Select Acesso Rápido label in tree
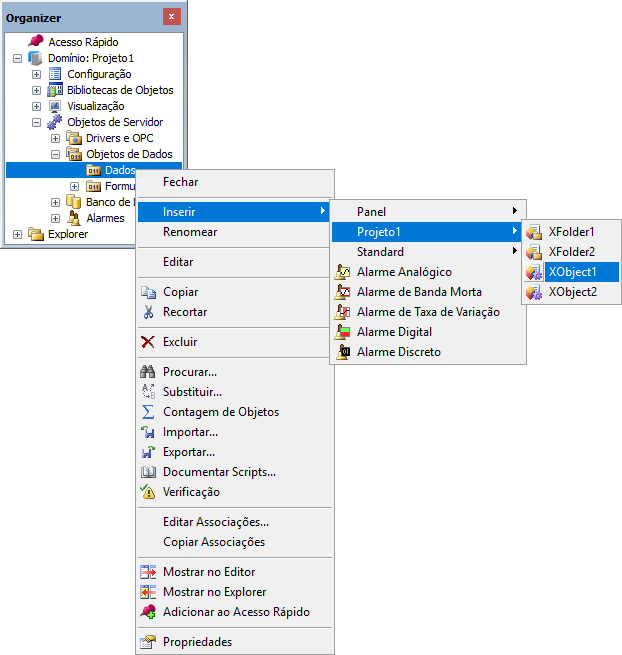This screenshot has height=655, width=622. (83, 42)
